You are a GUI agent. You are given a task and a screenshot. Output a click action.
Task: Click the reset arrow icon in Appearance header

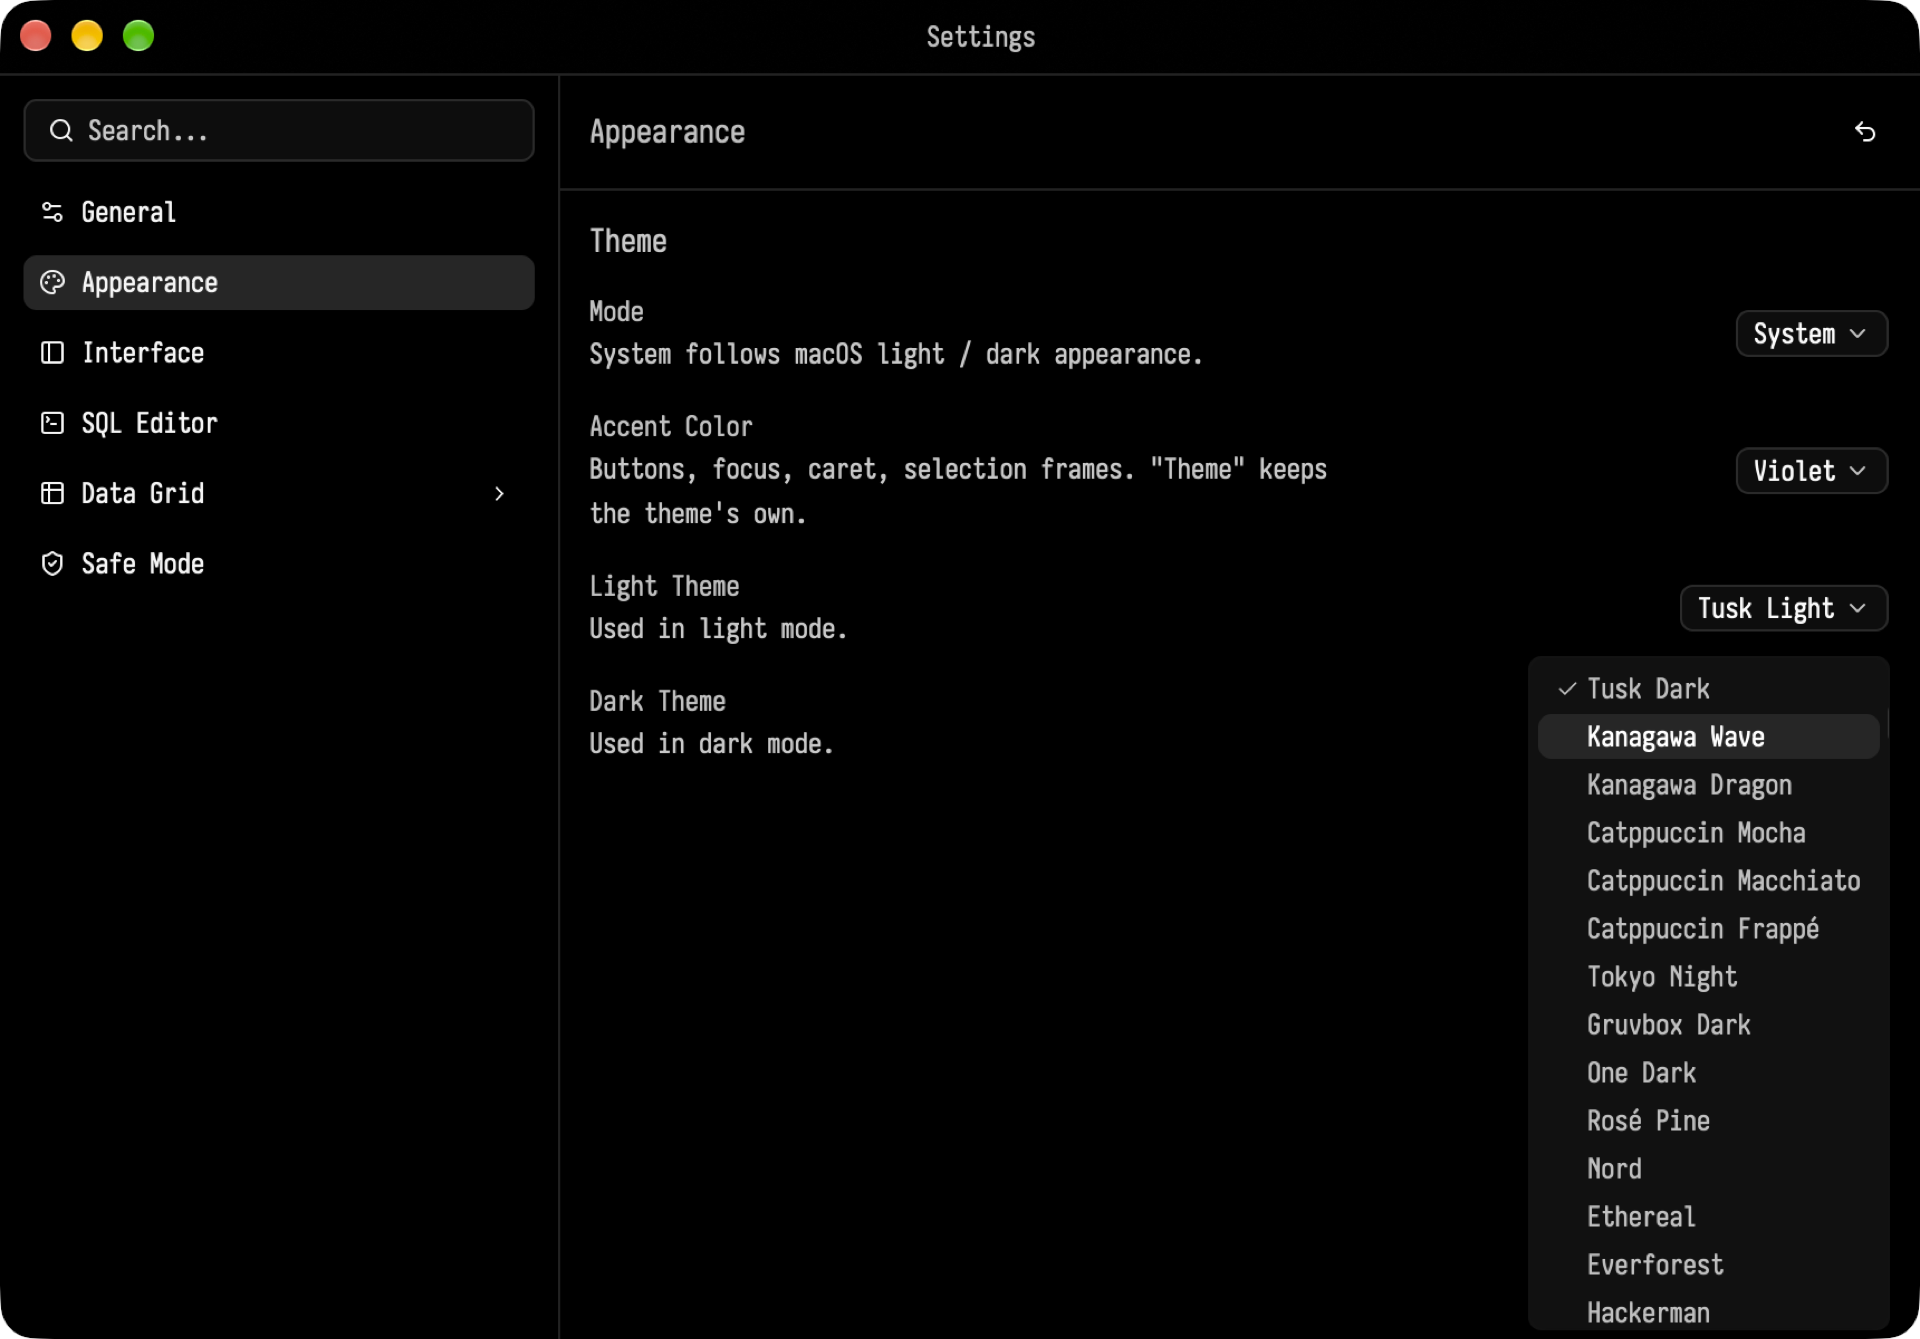[1865, 132]
